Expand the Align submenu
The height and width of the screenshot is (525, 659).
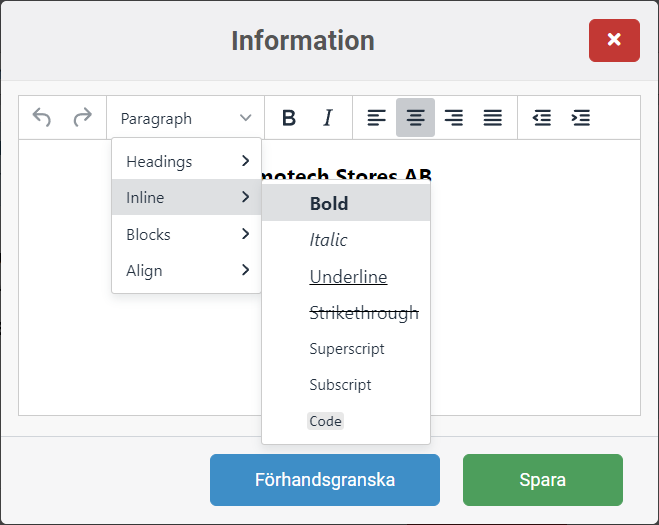pos(186,270)
